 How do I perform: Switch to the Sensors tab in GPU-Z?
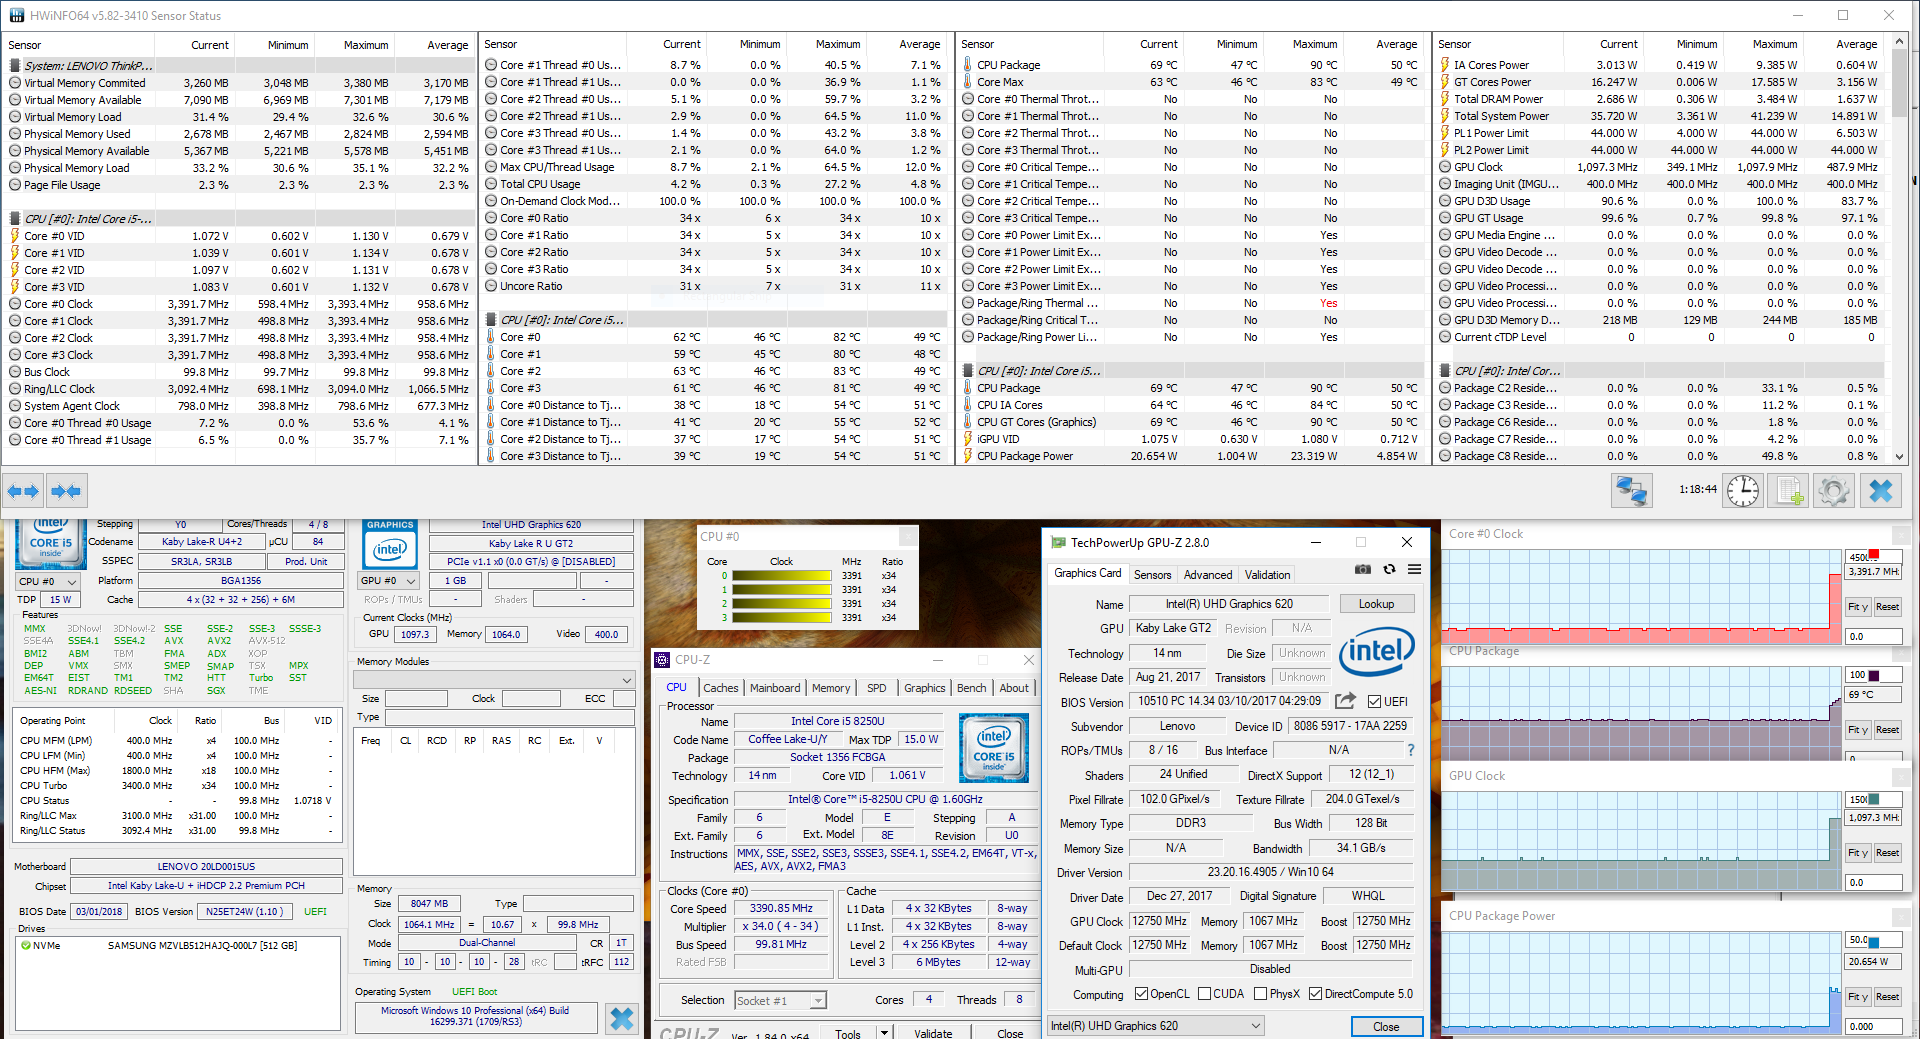point(1152,575)
